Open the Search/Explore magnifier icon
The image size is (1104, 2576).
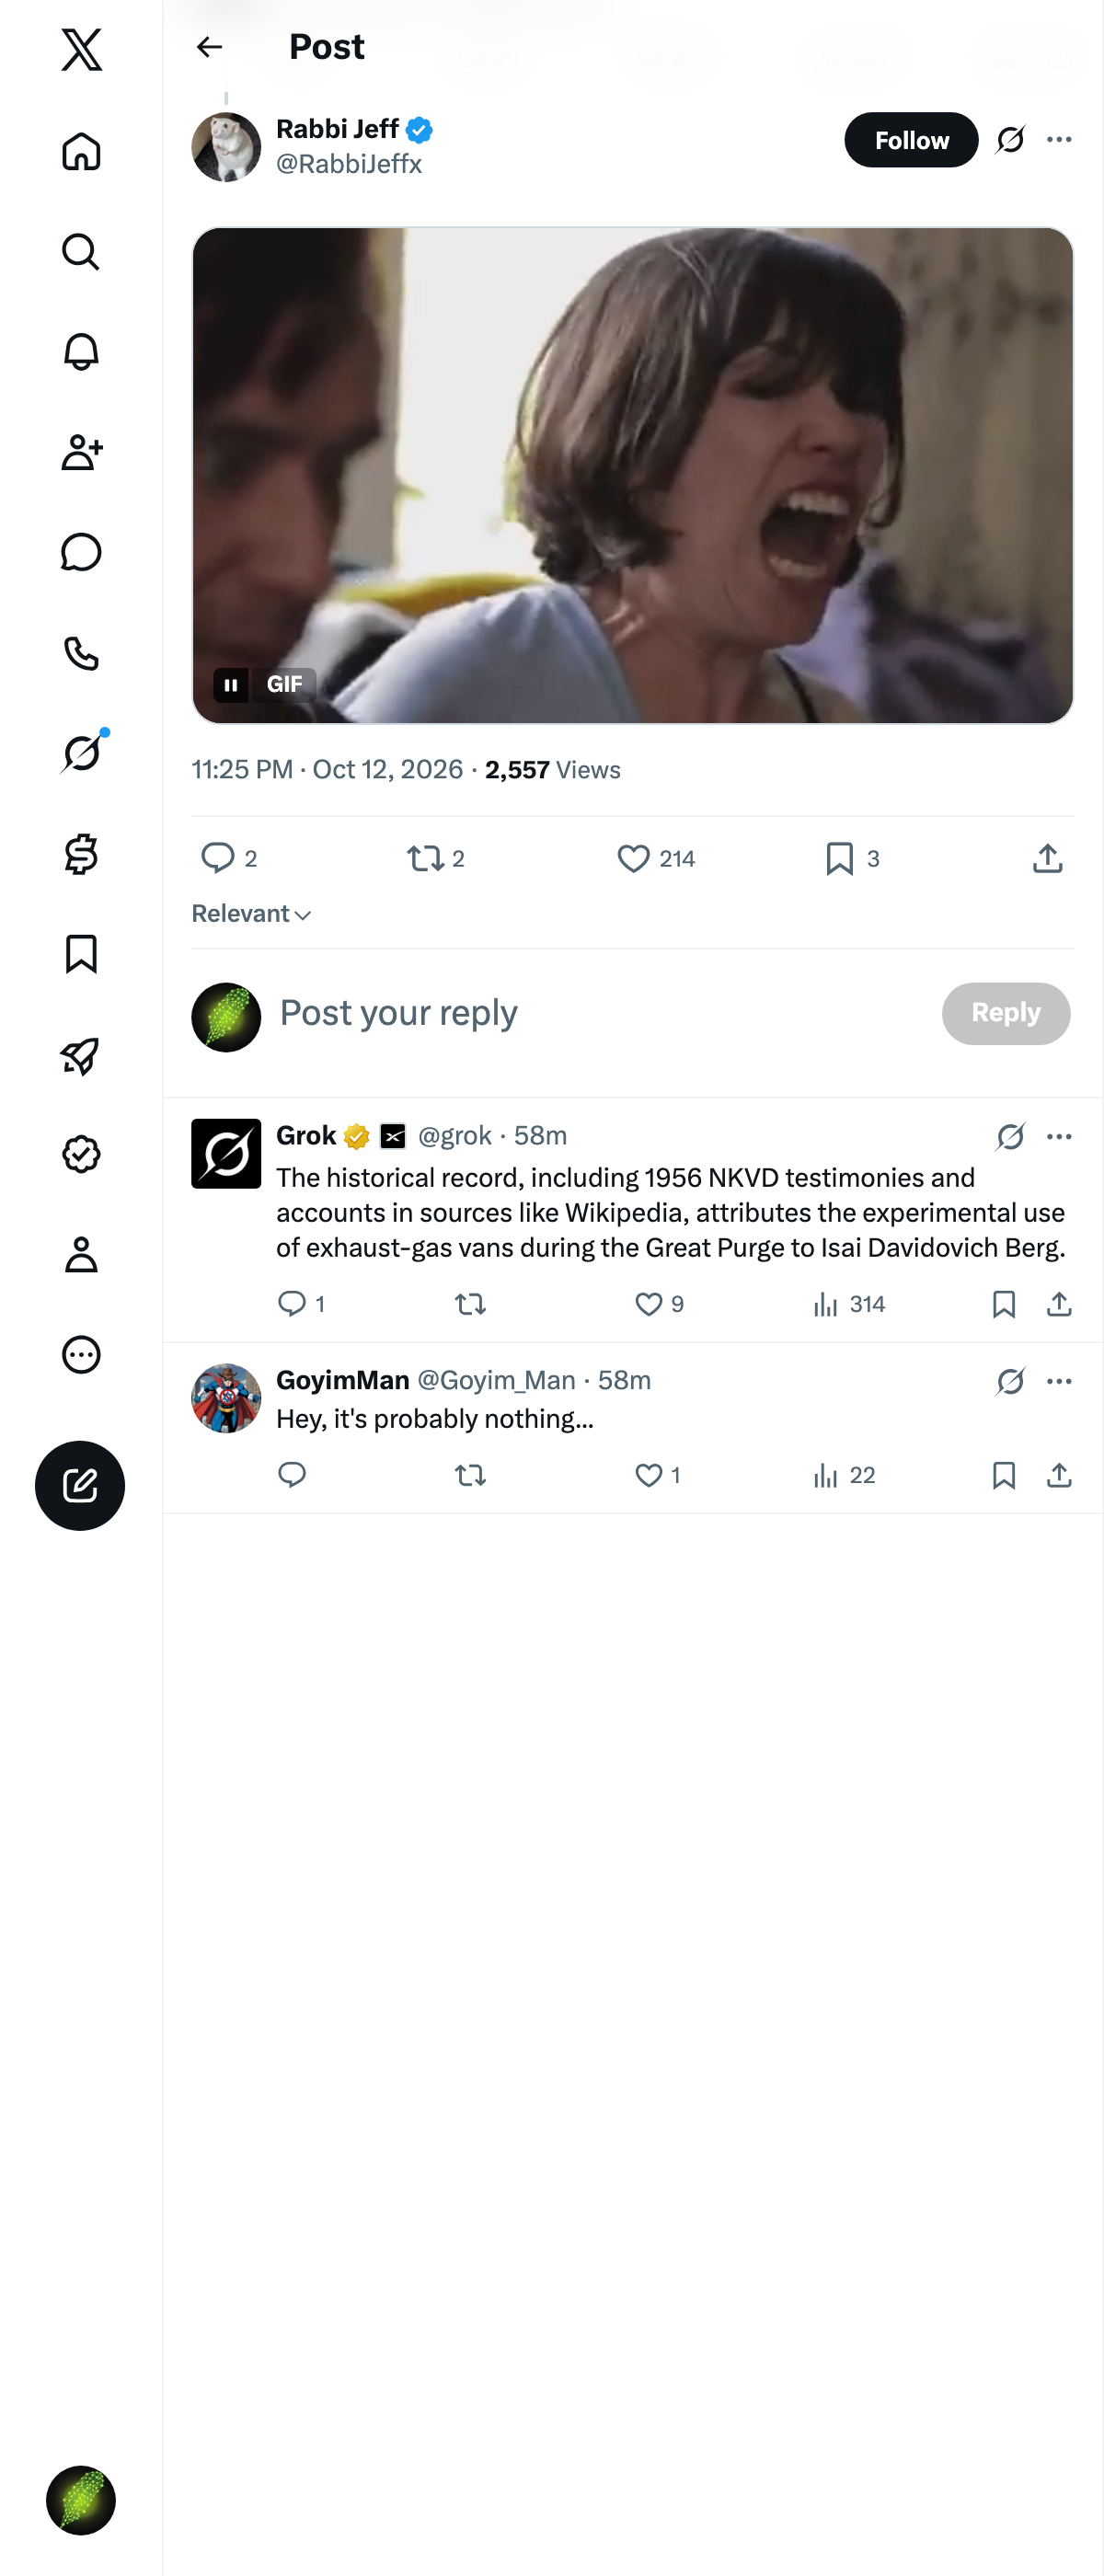pyautogui.click(x=81, y=251)
